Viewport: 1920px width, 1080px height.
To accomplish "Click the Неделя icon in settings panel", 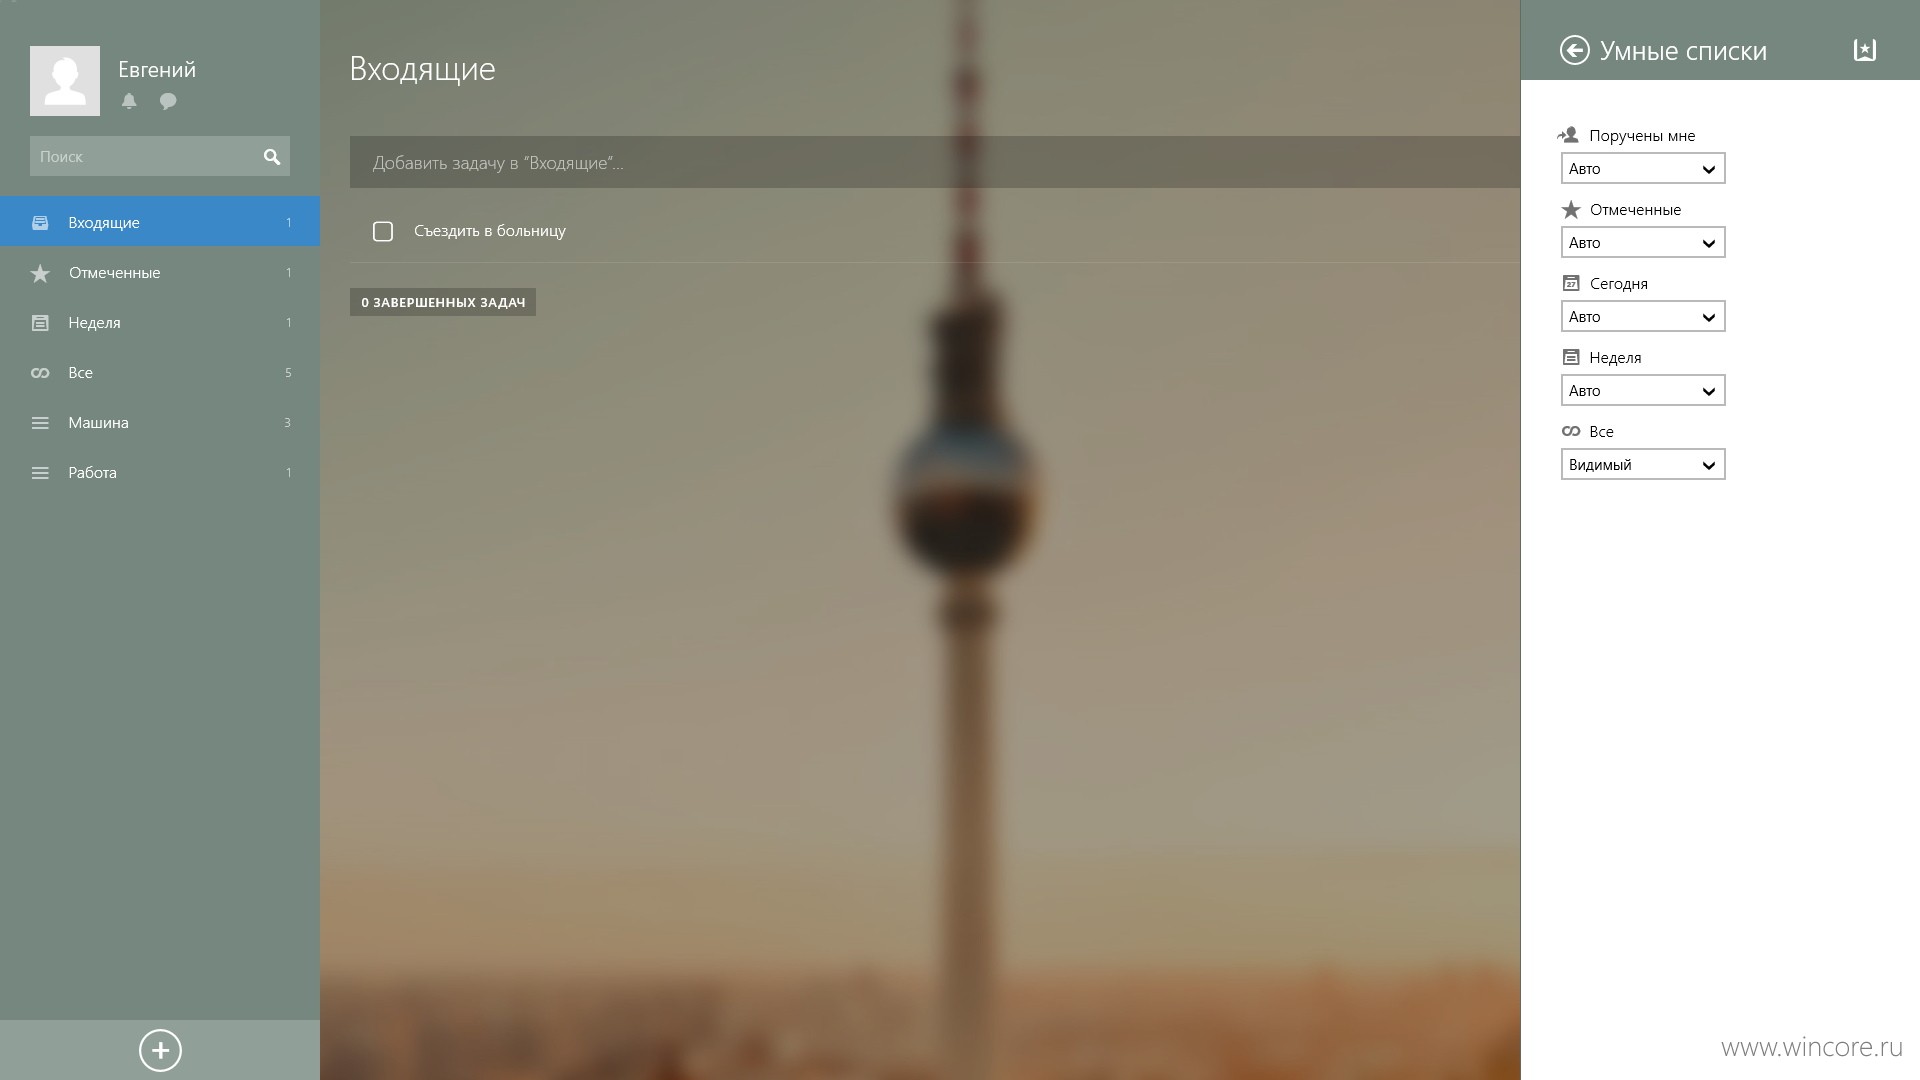I will coord(1571,357).
